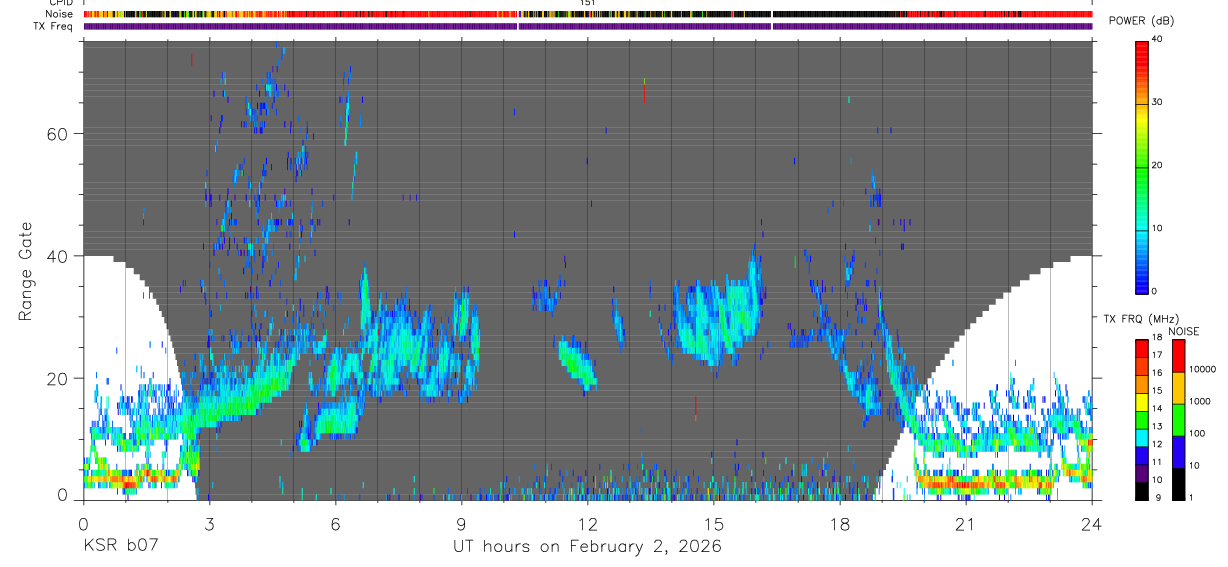Click the noise level color scale bar
Screen dimensions: 1228x567
coord(1178,418)
